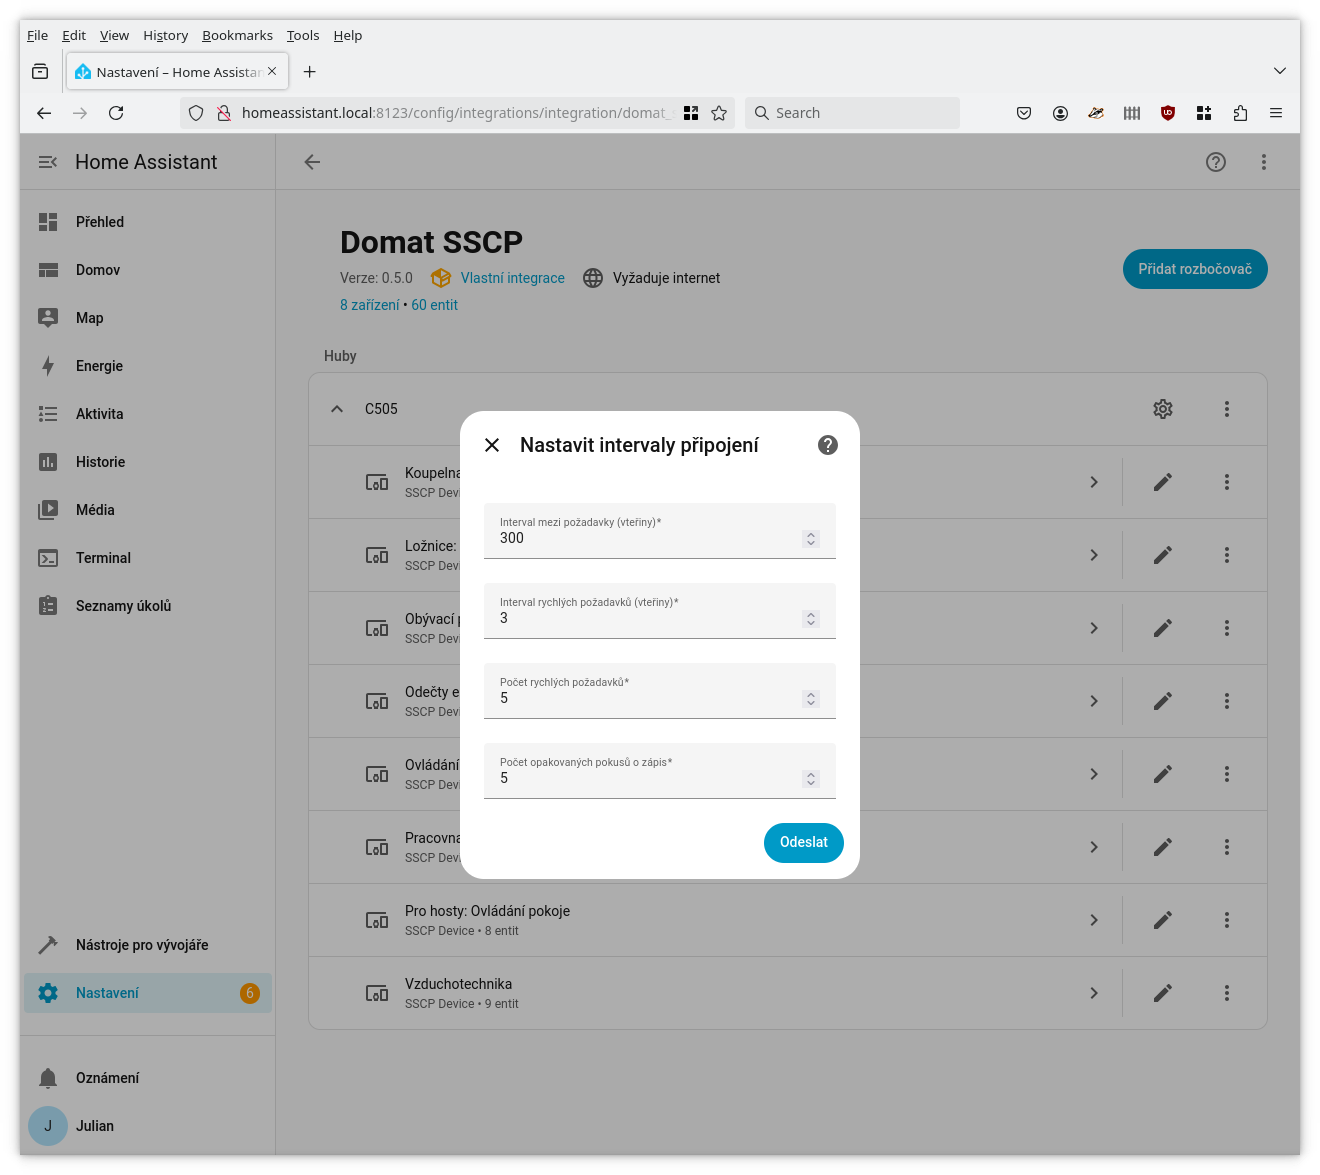Screen dimensions: 1320x1175
Task: Open the Firefox extensions puzzle icon
Action: point(1240,113)
